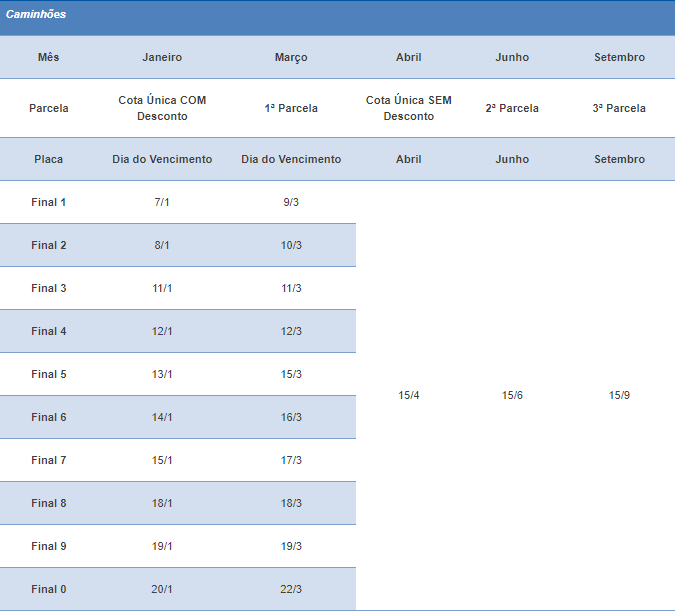675x611 pixels.
Task: Select the 15/9 merged date cell
Action: pyautogui.click(x=619, y=395)
